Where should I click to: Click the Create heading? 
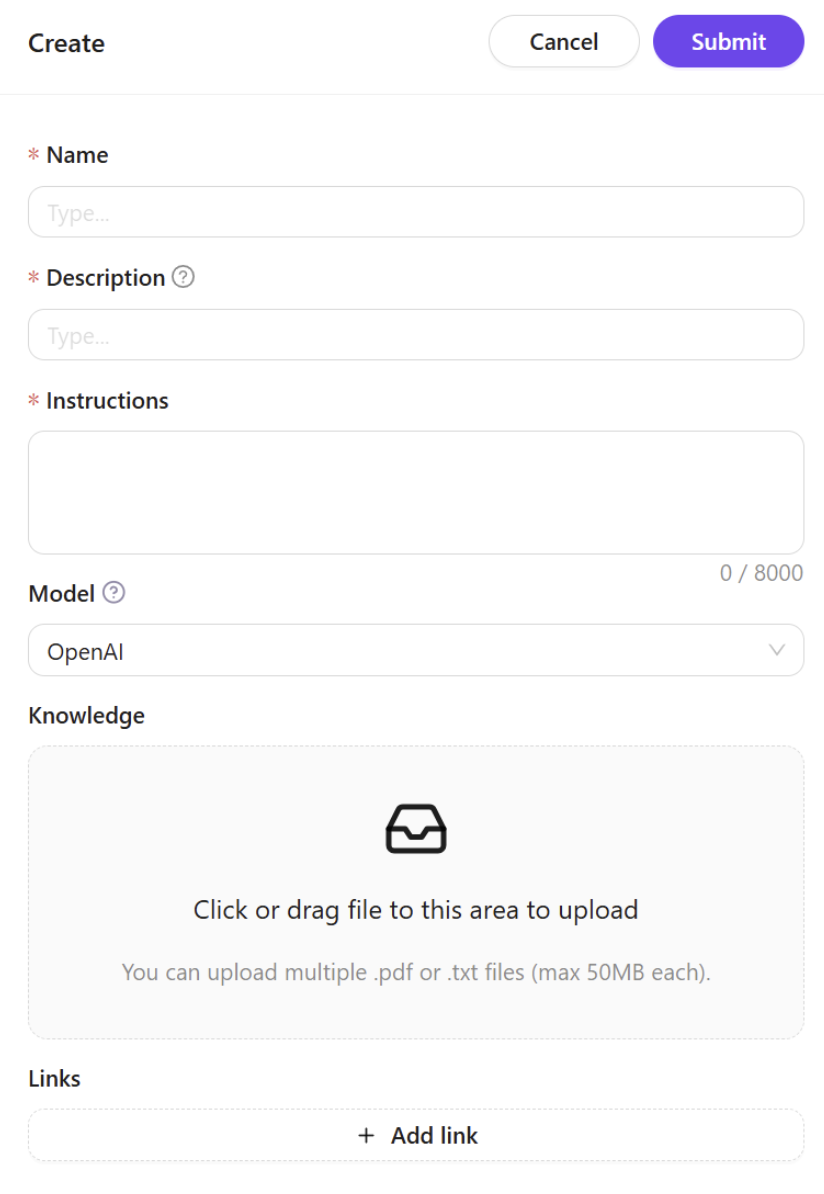[x=66, y=43]
